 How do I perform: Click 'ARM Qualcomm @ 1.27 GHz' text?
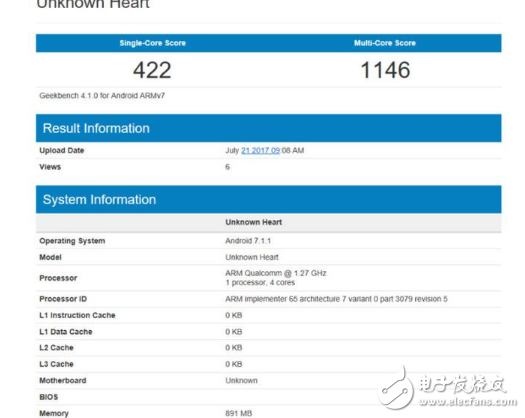click(276, 273)
